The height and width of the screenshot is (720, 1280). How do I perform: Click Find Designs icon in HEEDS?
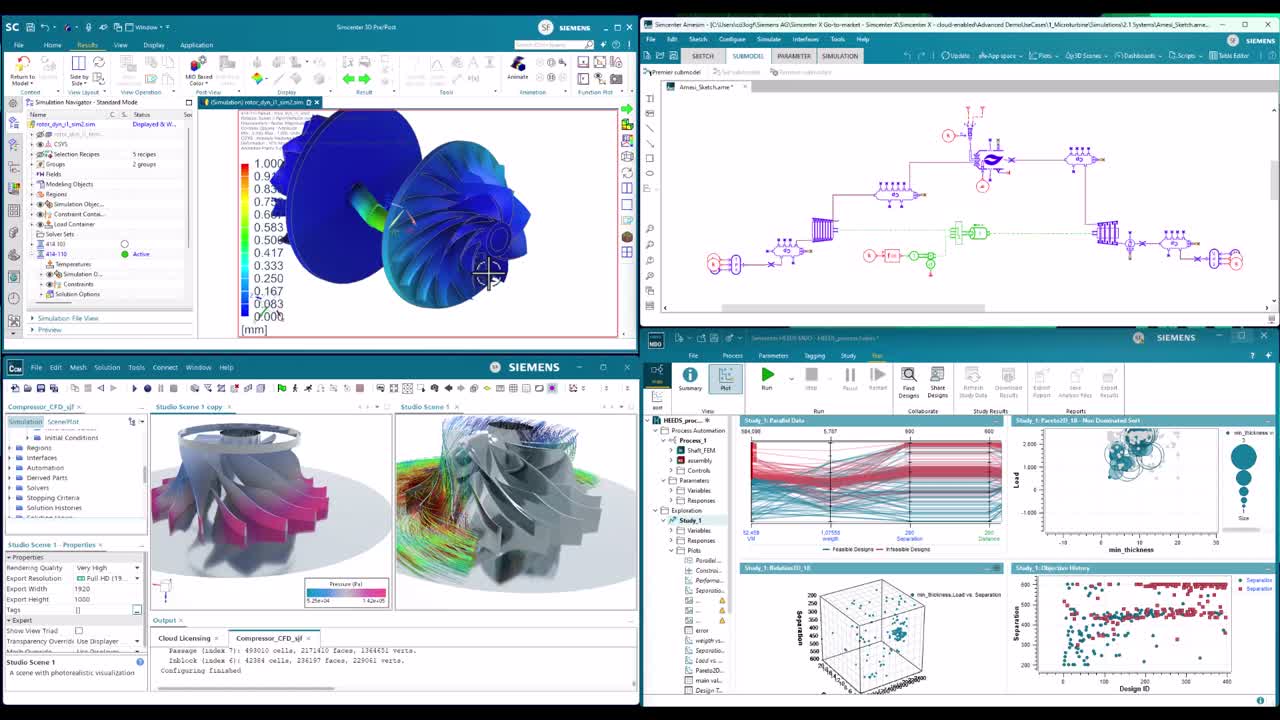coord(908,381)
